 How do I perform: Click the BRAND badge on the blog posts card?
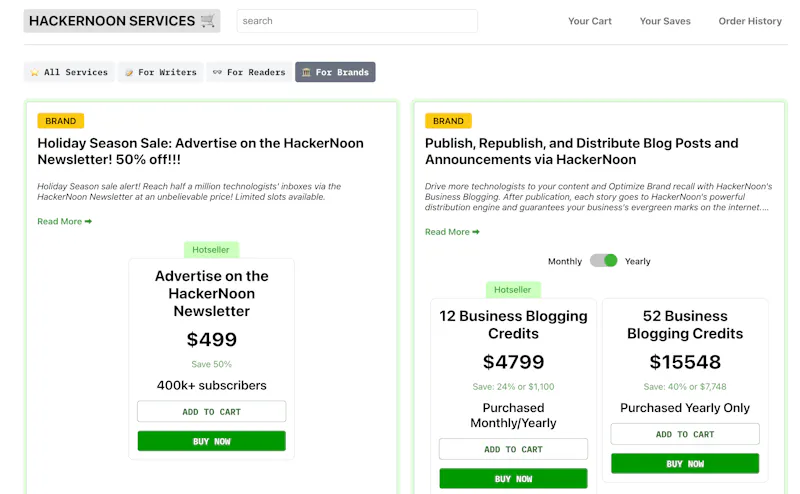coord(448,121)
